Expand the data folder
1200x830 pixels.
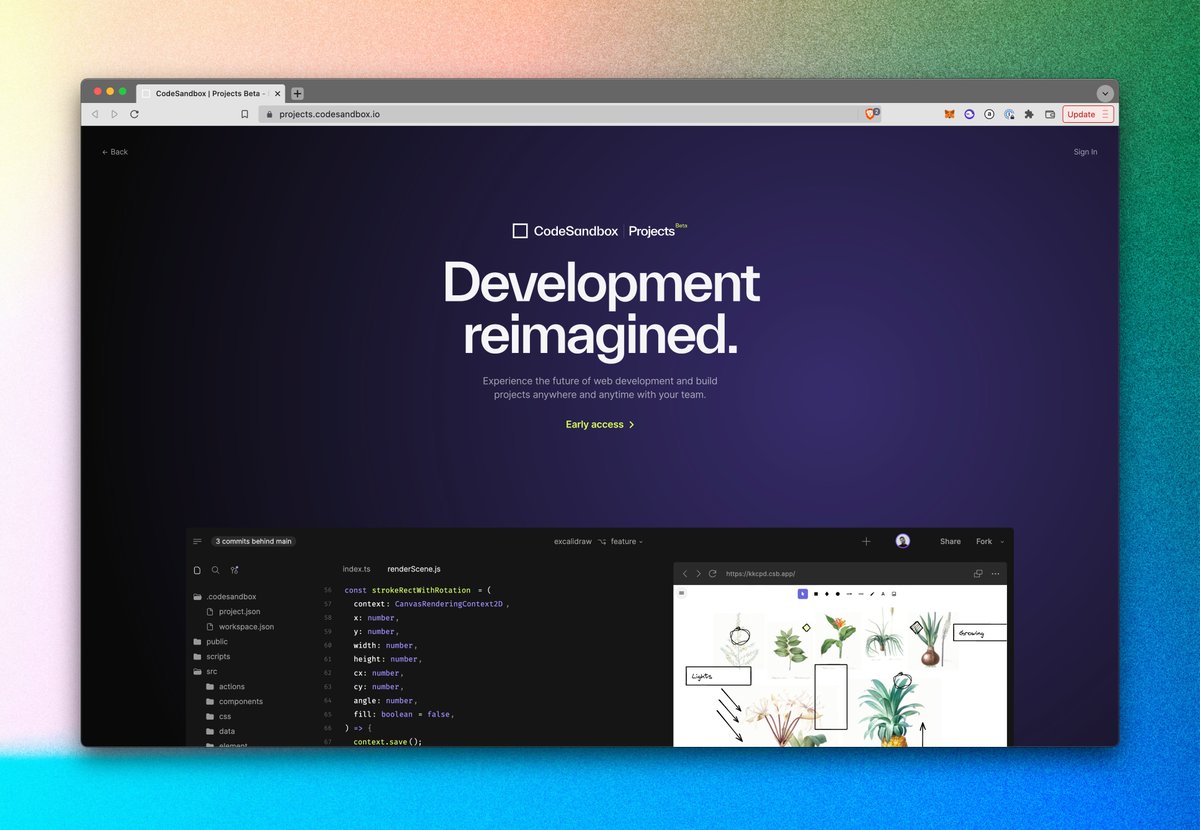(x=220, y=732)
